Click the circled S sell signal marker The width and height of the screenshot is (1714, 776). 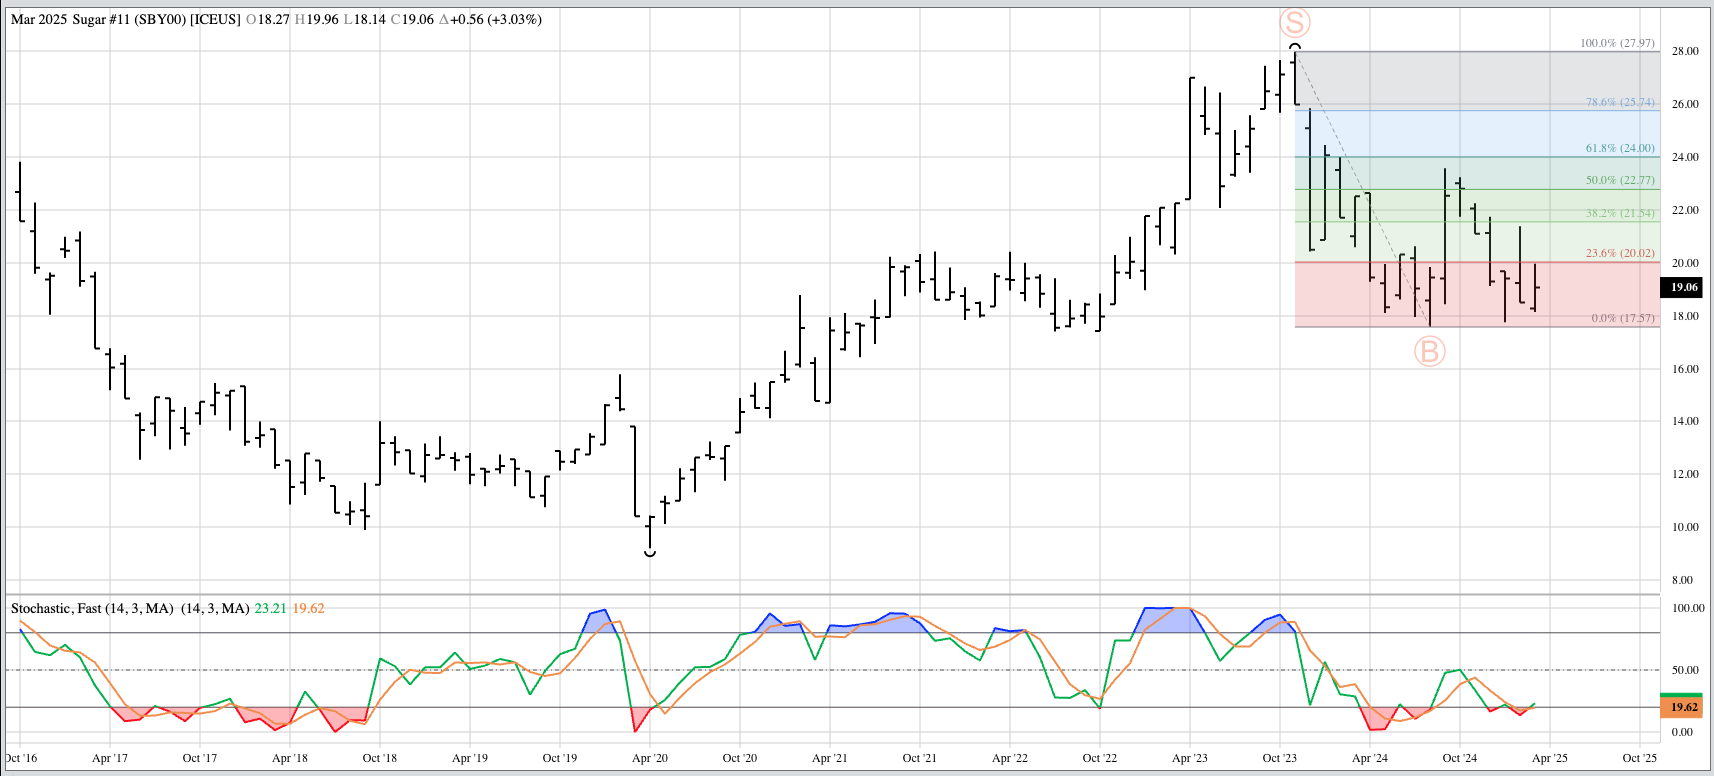coord(1295,22)
